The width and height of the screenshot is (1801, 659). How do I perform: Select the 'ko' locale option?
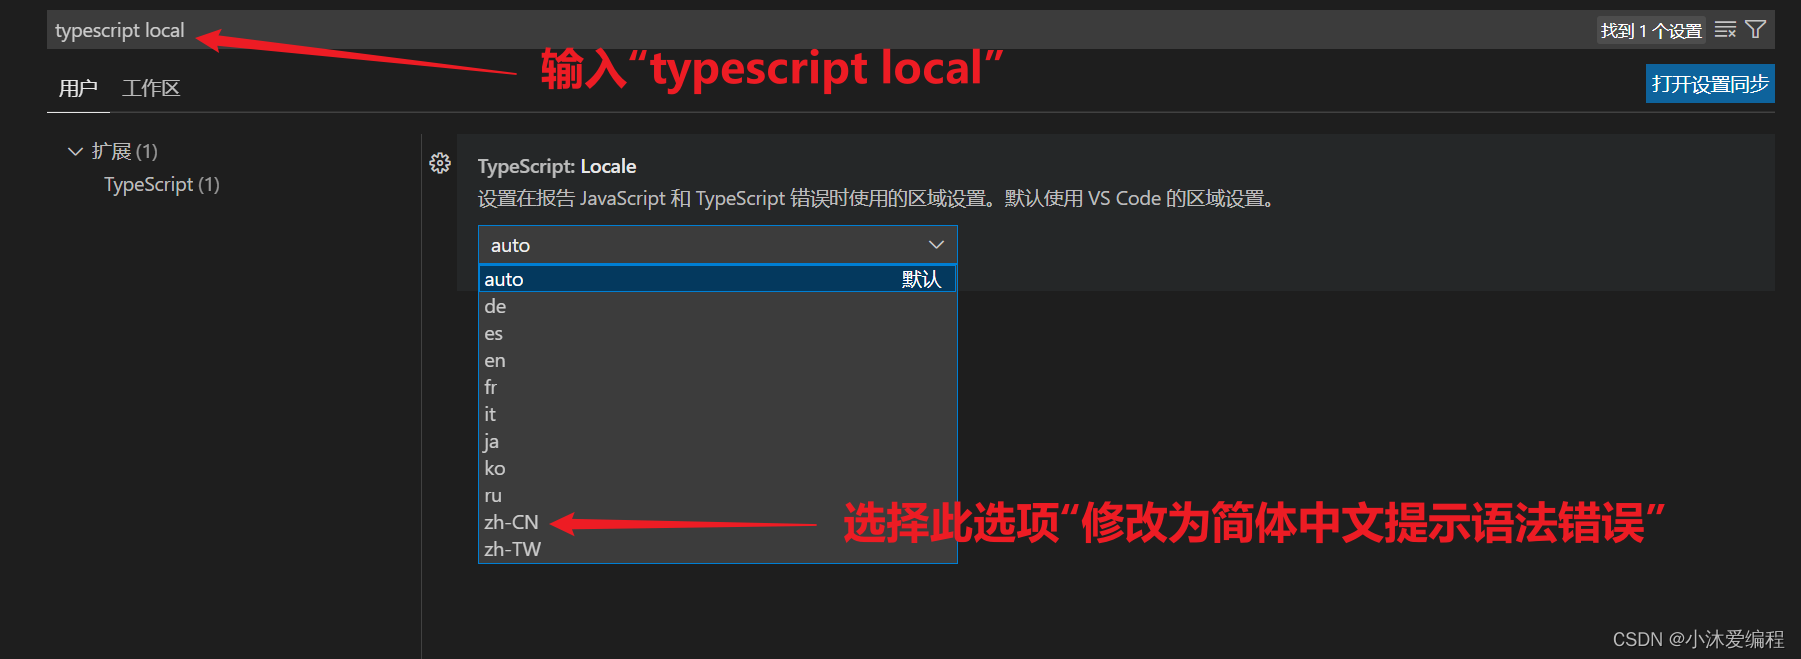pos(717,468)
